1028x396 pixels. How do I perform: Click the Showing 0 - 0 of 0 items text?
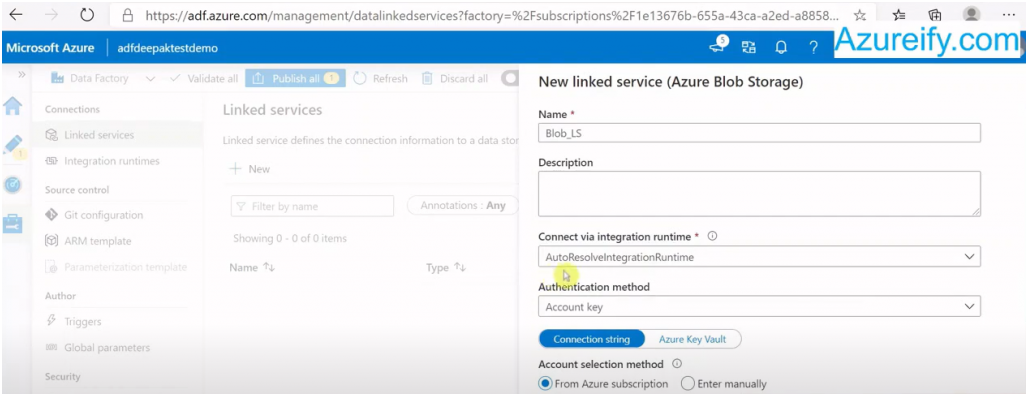(x=290, y=239)
